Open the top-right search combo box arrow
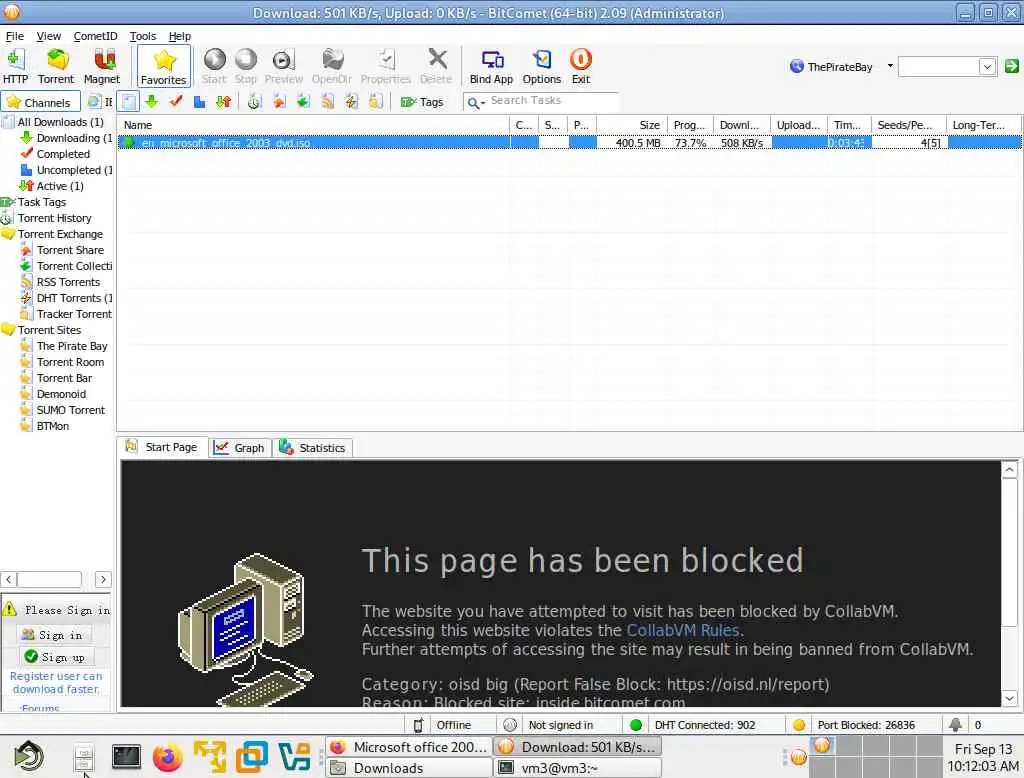 tap(987, 67)
